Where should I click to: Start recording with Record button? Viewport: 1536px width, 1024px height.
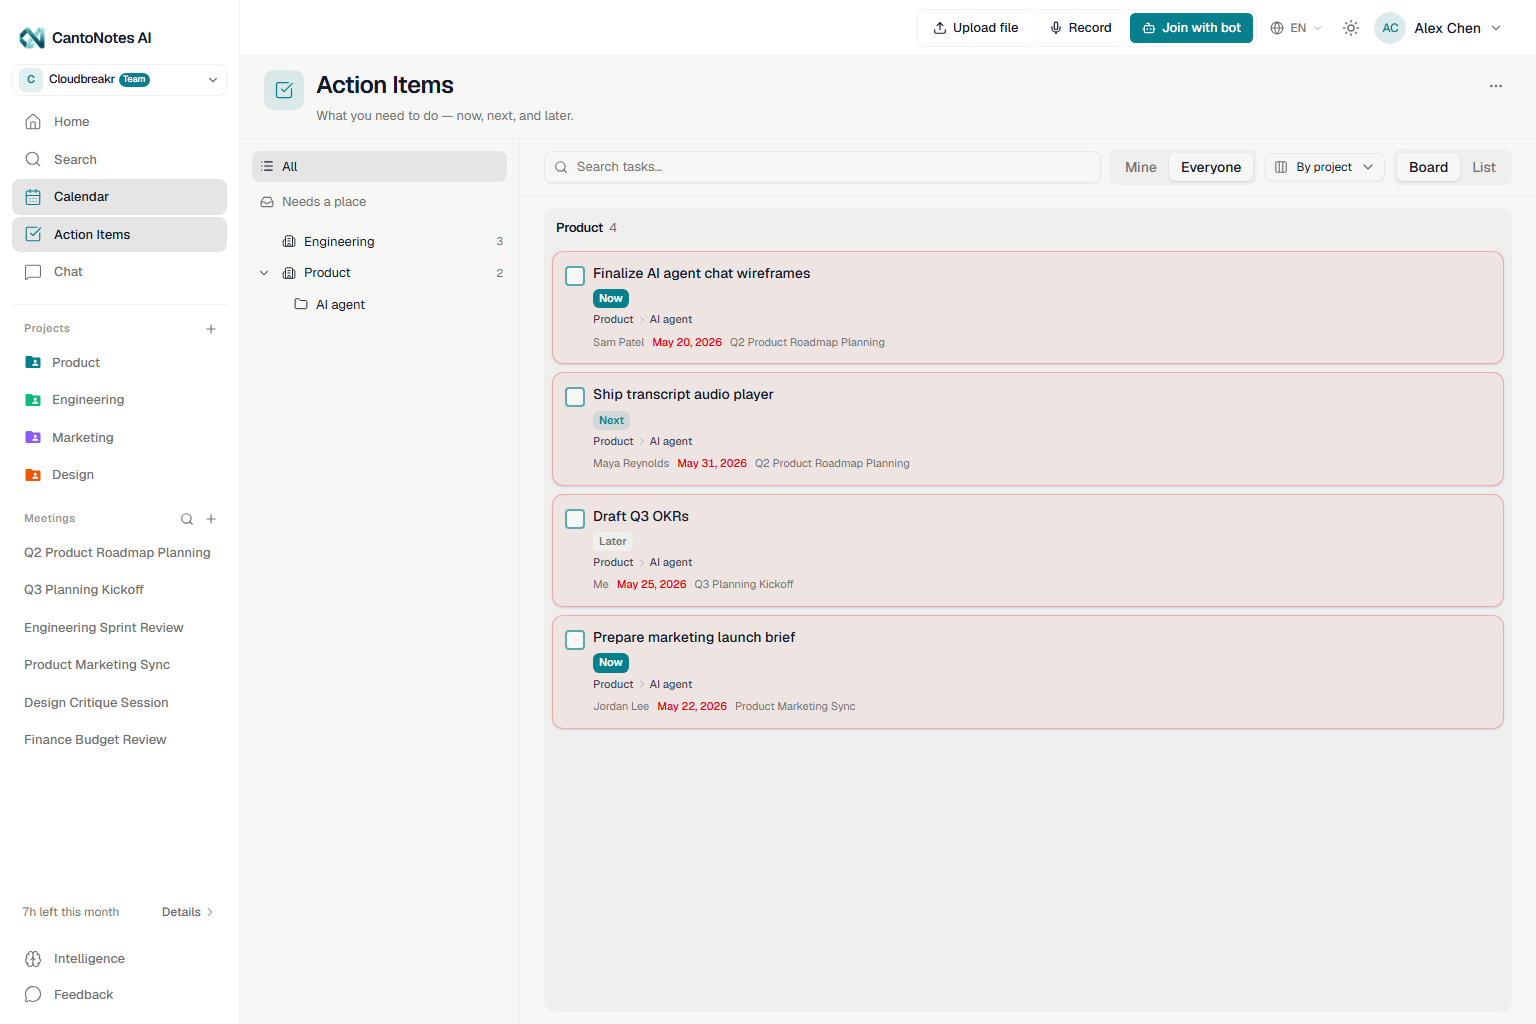point(1081,28)
